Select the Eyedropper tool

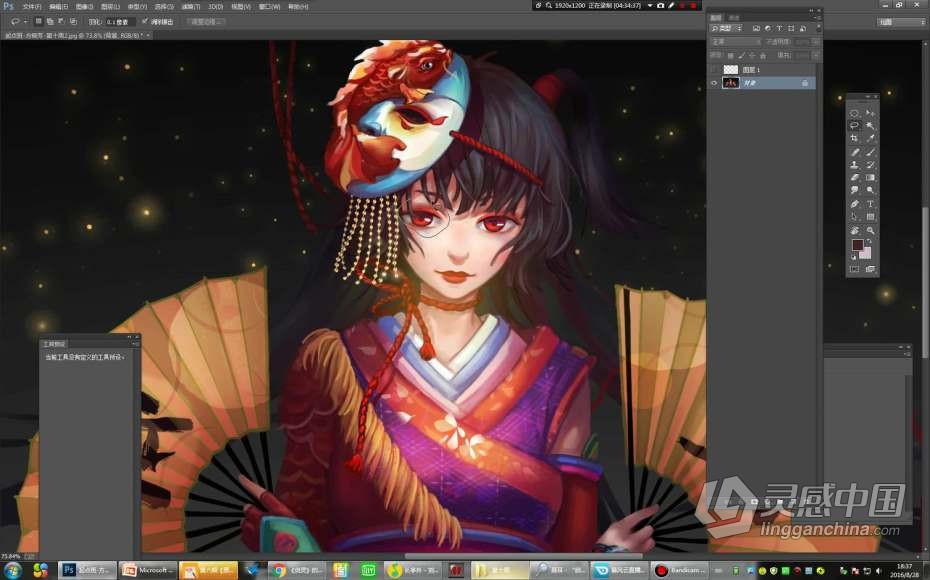coord(870,138)
